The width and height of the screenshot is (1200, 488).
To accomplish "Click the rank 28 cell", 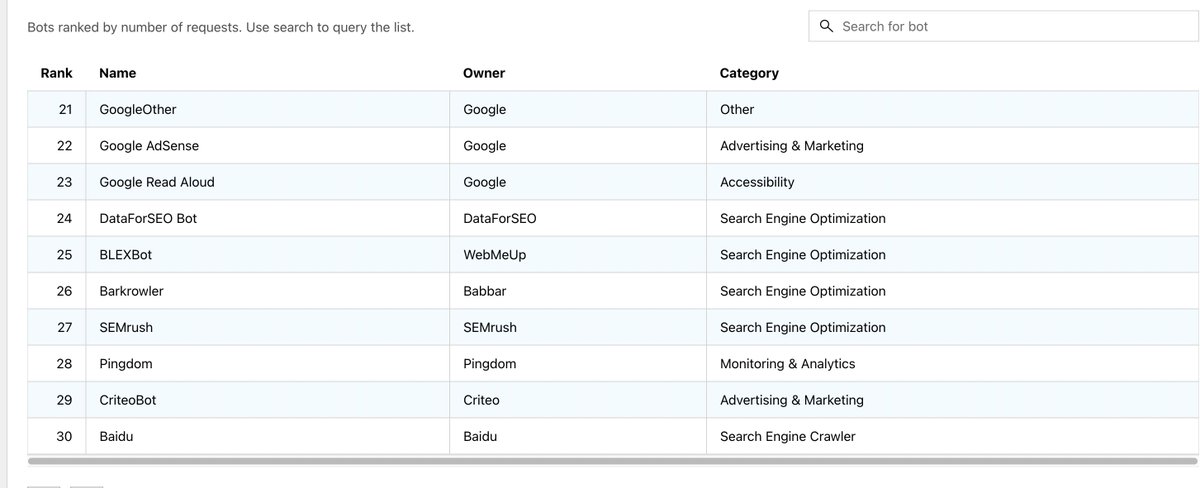I will (57, 364).
